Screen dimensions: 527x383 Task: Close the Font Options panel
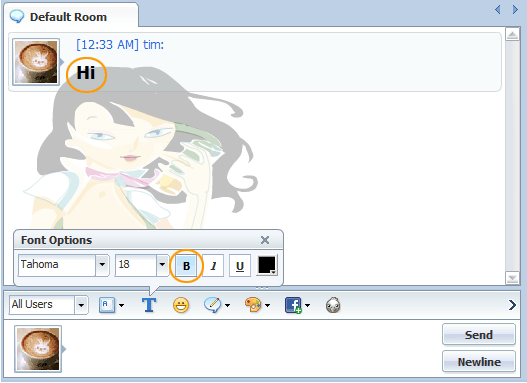pos(265,240)
